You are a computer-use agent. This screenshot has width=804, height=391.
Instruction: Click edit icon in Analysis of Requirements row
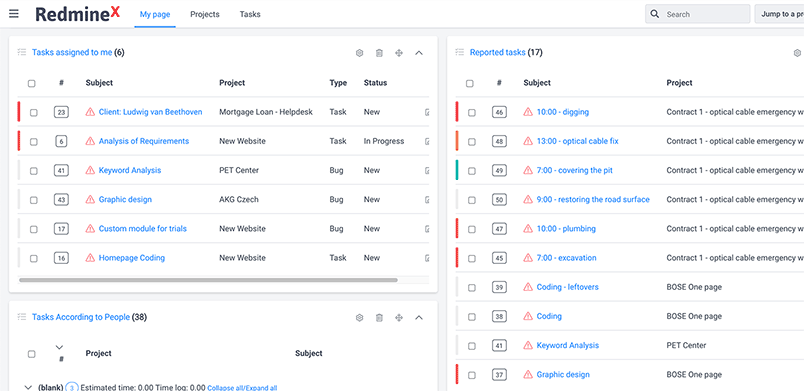(427, 141)
